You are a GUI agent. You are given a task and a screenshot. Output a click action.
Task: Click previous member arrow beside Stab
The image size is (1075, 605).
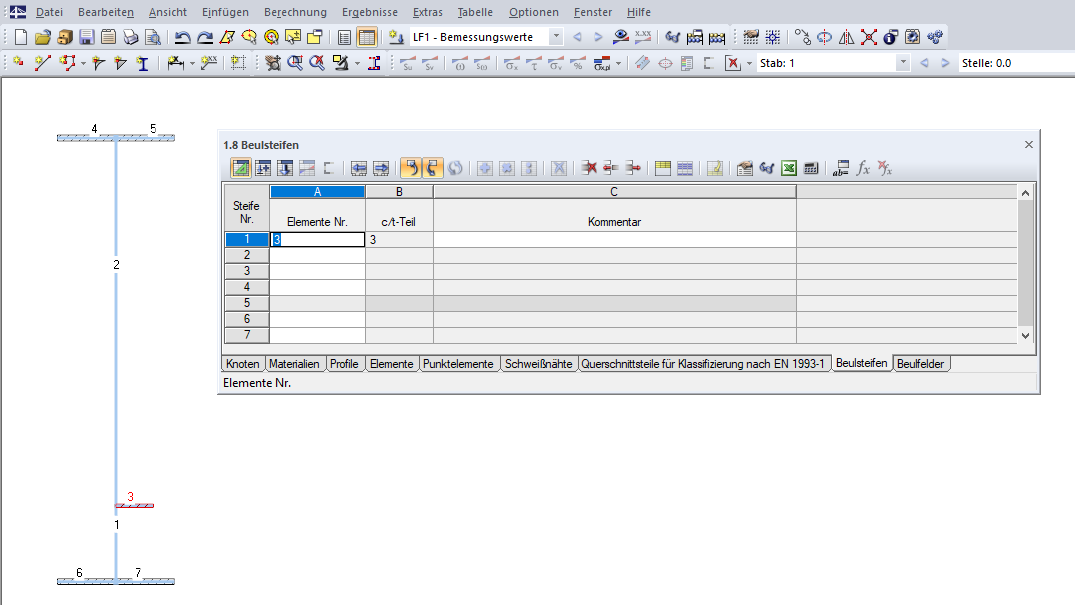tap(924, 63)
